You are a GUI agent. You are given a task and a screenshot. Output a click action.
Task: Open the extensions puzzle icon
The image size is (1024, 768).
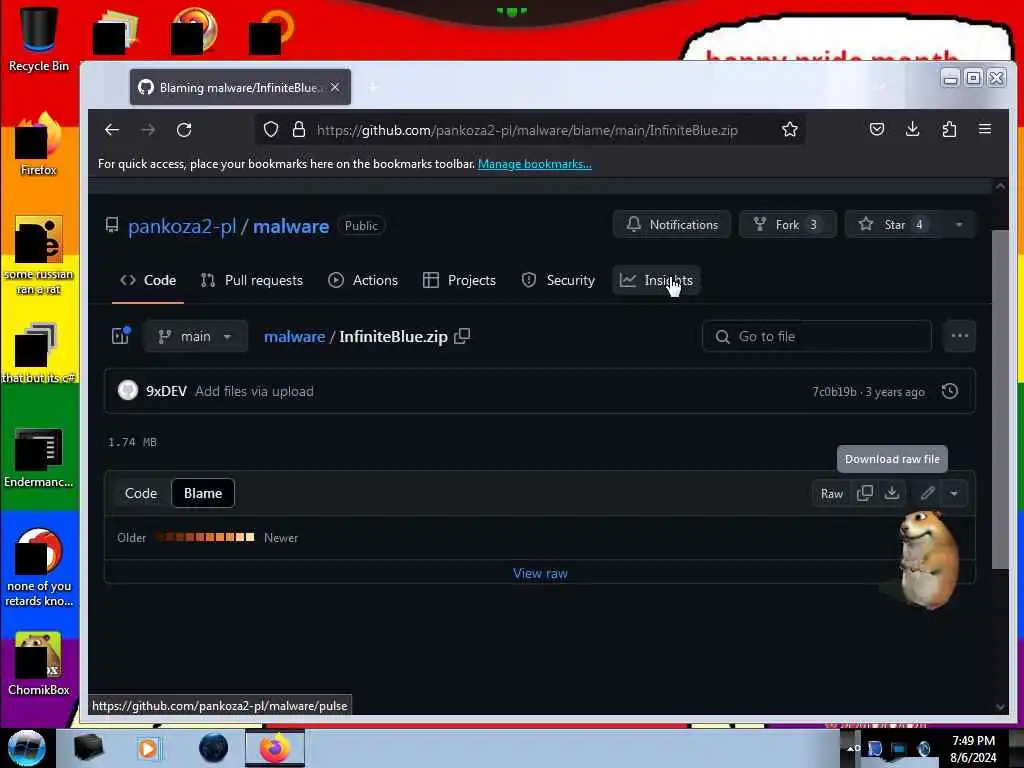point(949,129)
